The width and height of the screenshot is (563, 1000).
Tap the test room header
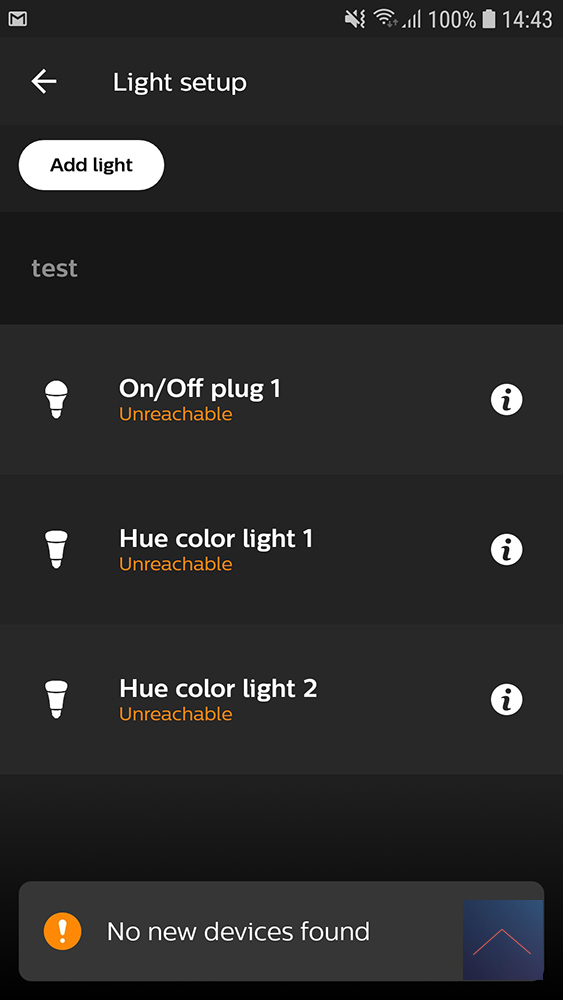tap(54, 268)
